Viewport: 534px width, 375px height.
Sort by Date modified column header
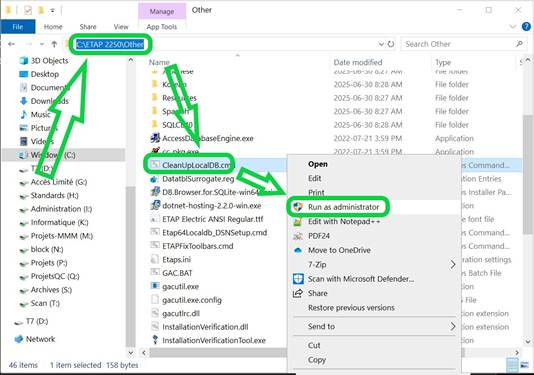358,62
